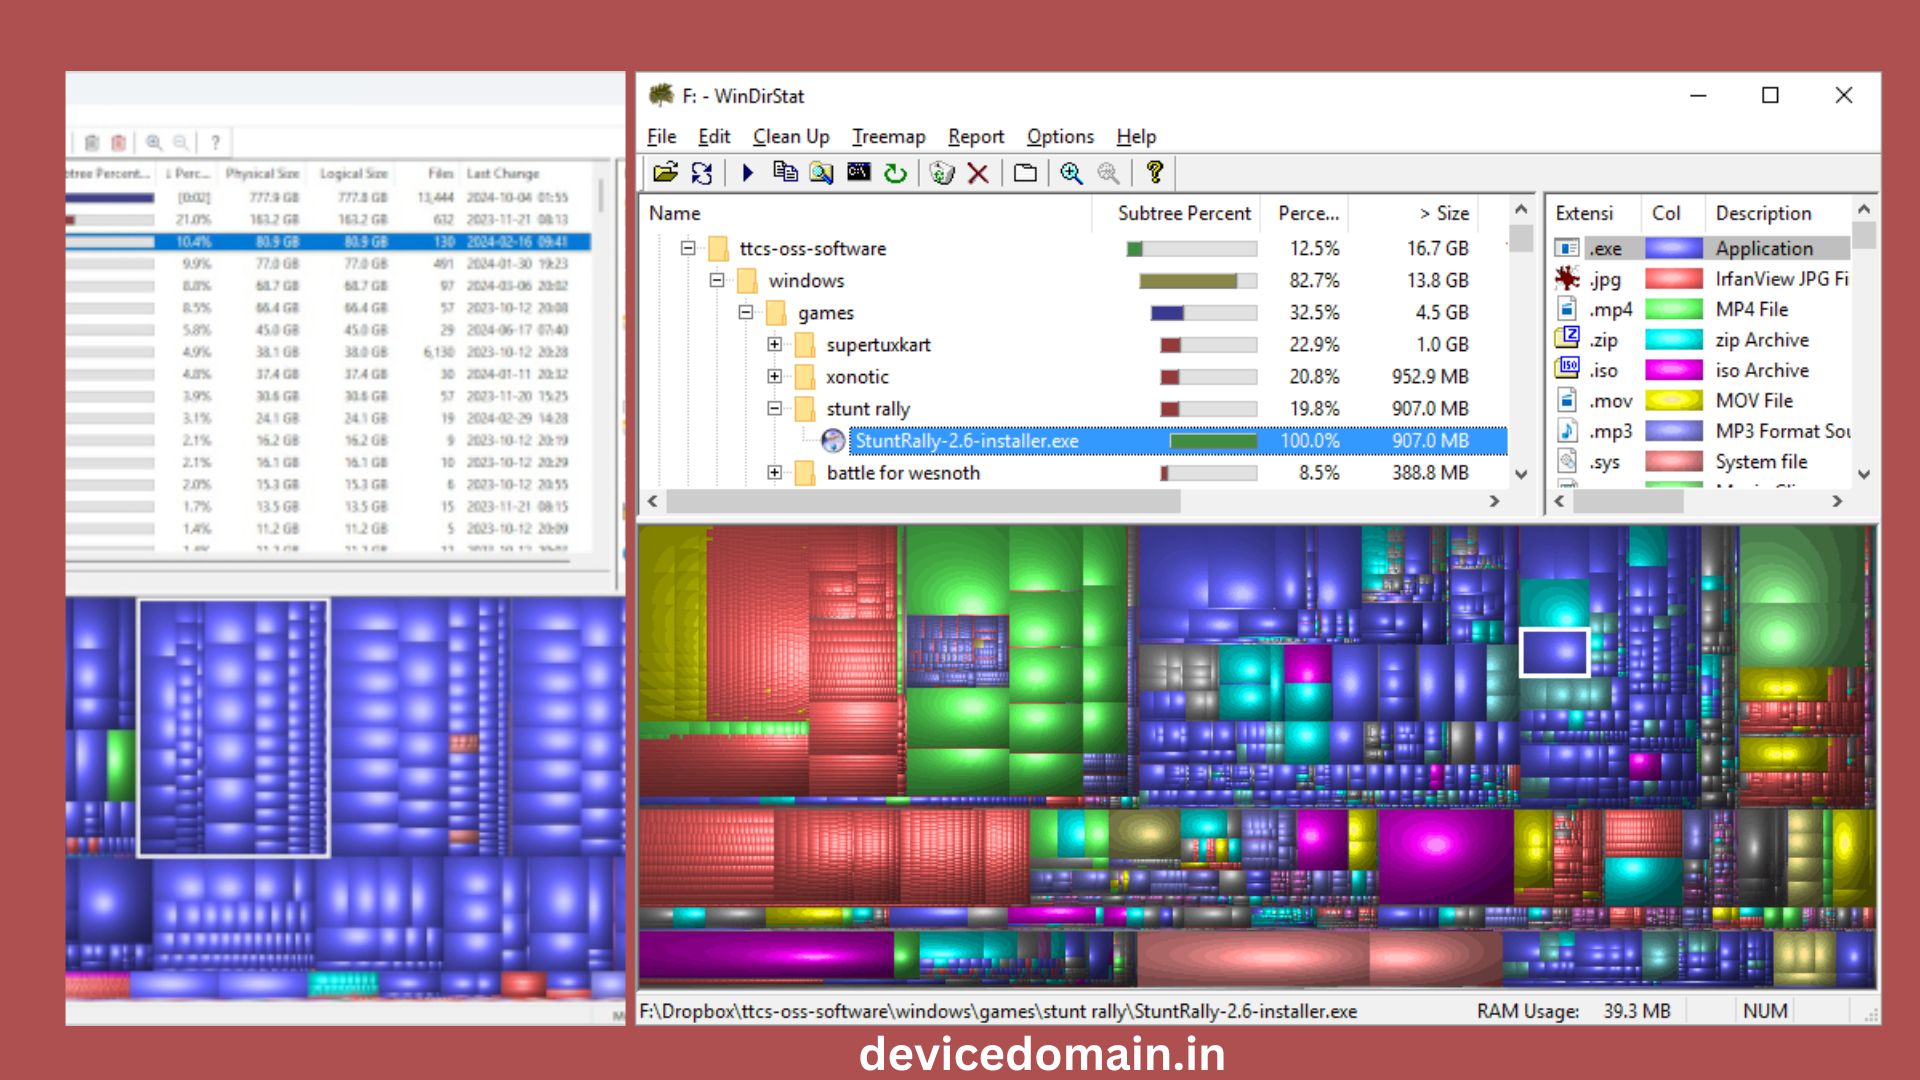
Task: Expand the battle for wesnoth folder
Action: [775, 473]
